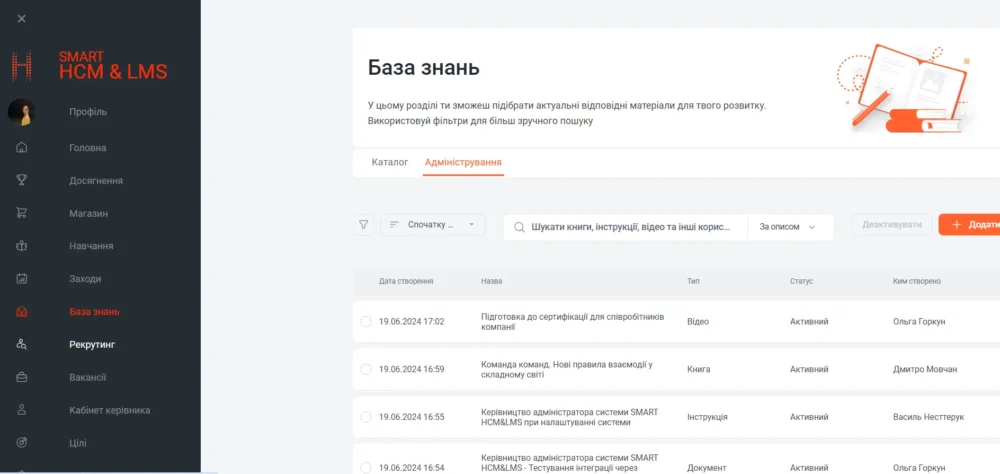The image size is (1000, 474).
Task: Click the Деактивувати button
Action: click(x=891, y=225)
